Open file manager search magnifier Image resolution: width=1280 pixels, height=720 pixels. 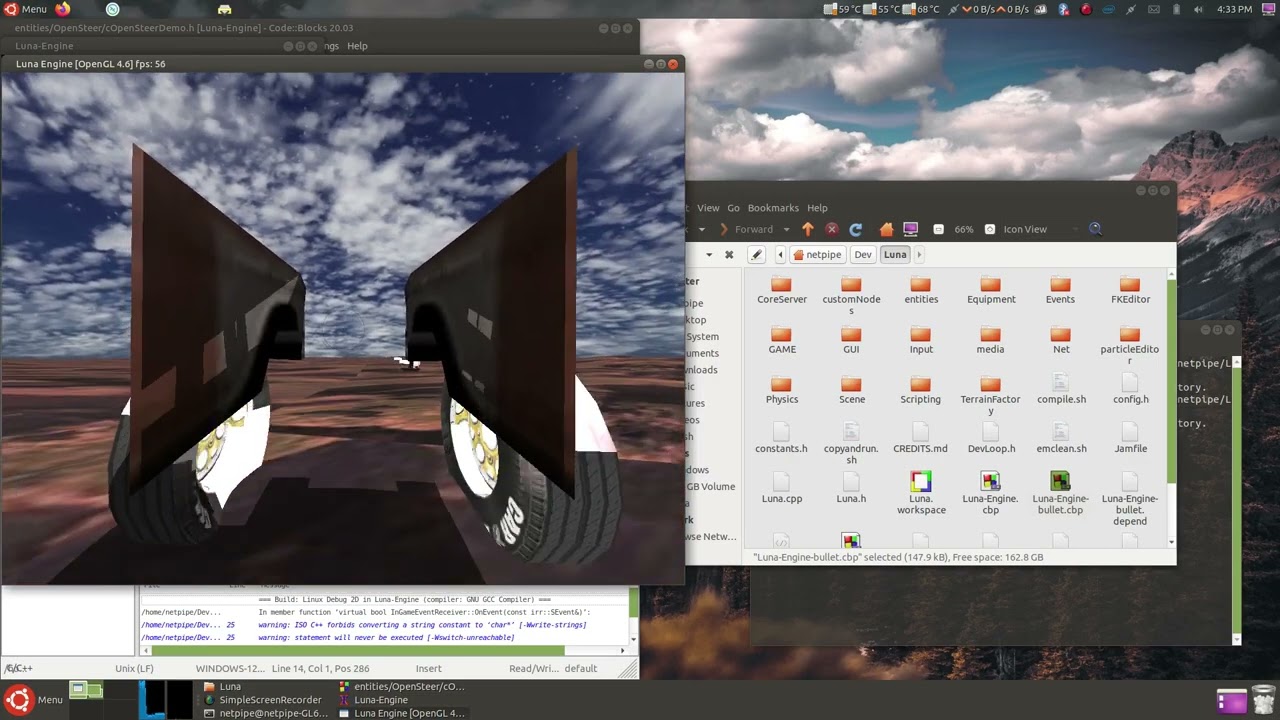pos(1095,229)
